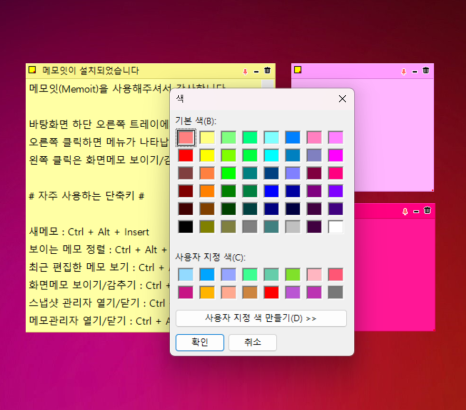Viewport: 466px width, 410px height.
Task: Minimize the light pink memo
Action: 415,71
